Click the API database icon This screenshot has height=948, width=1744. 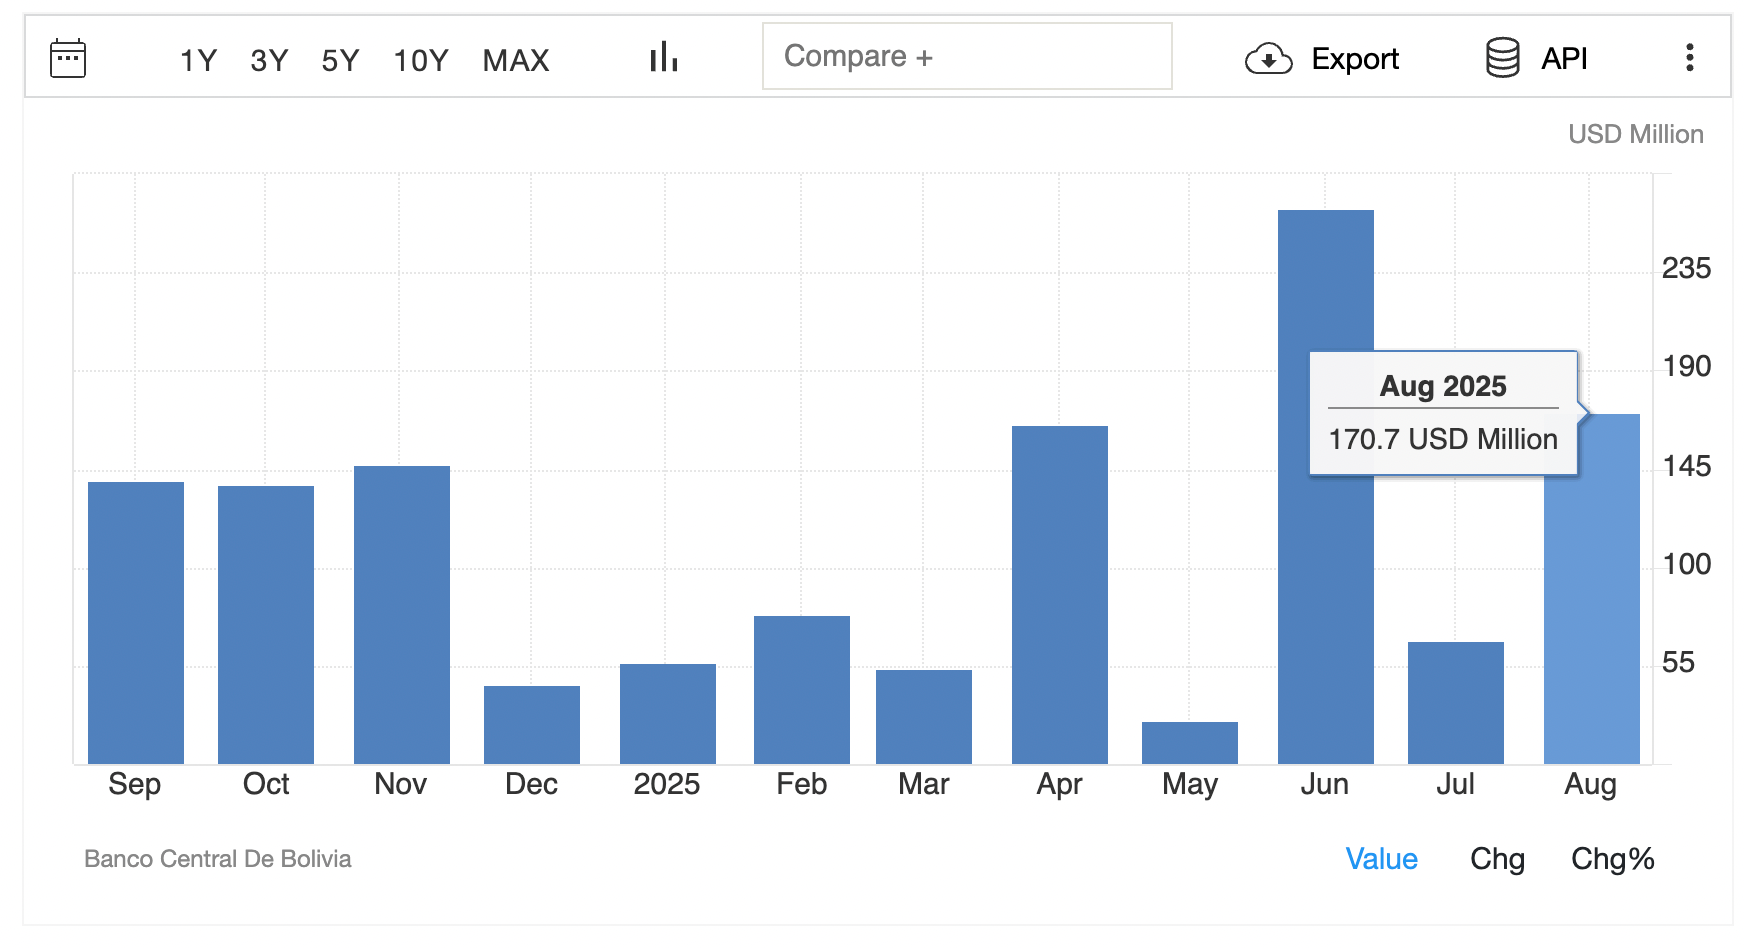(1502, 58)
